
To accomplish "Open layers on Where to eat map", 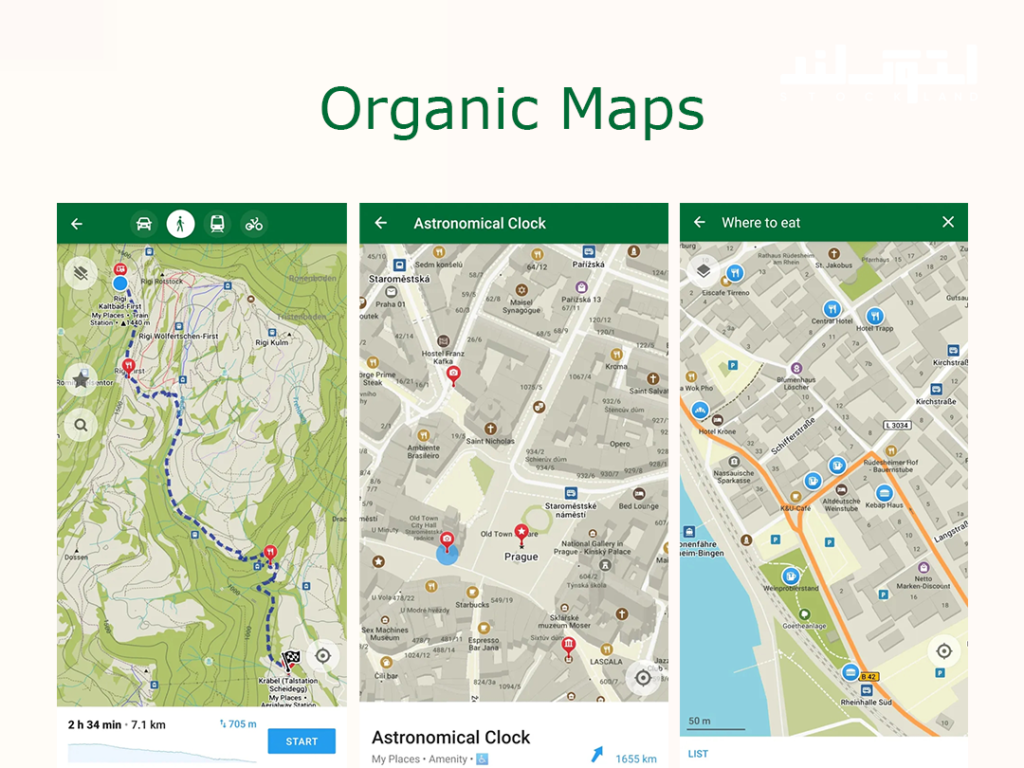I will pyautogui.click(x=703, y=270).
